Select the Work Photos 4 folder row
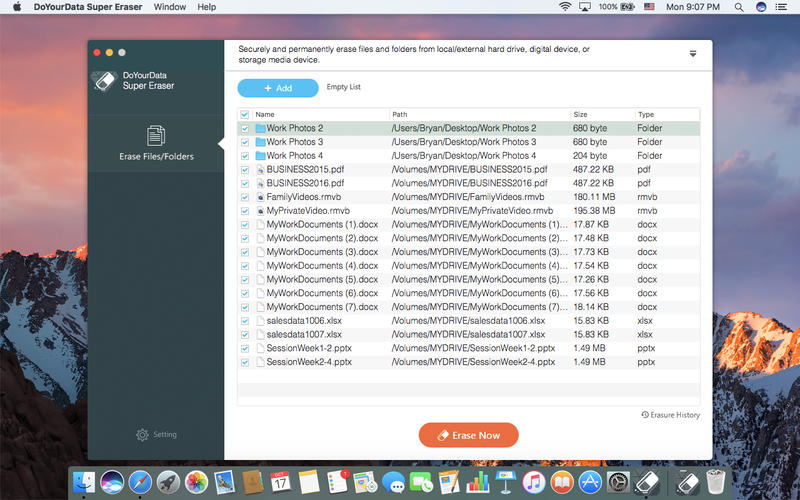The width and height of the screenshot is (800, 500). 469,156
